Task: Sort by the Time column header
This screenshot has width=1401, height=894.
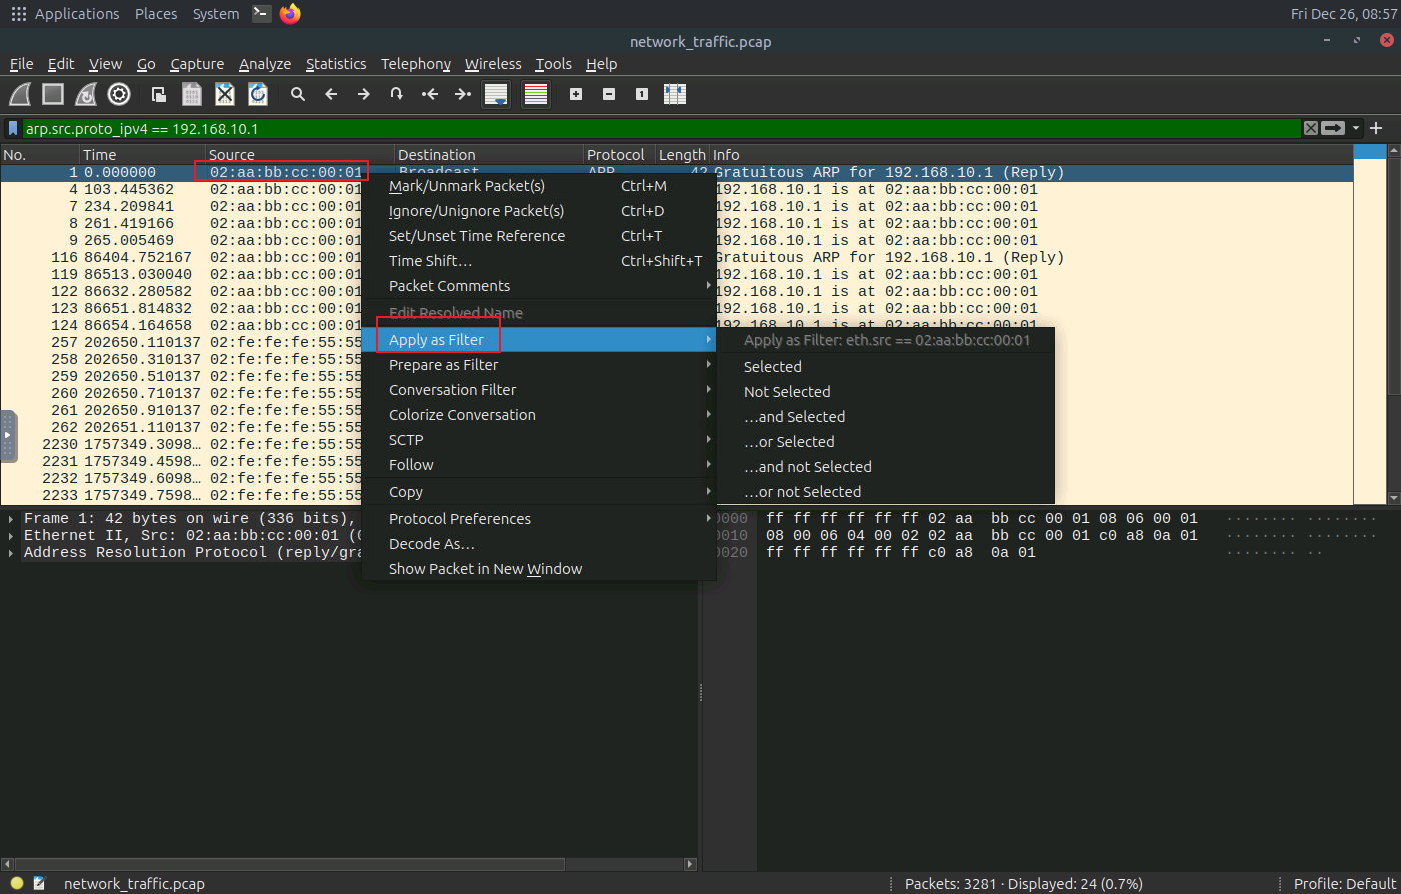Action: tap(142, 155)
